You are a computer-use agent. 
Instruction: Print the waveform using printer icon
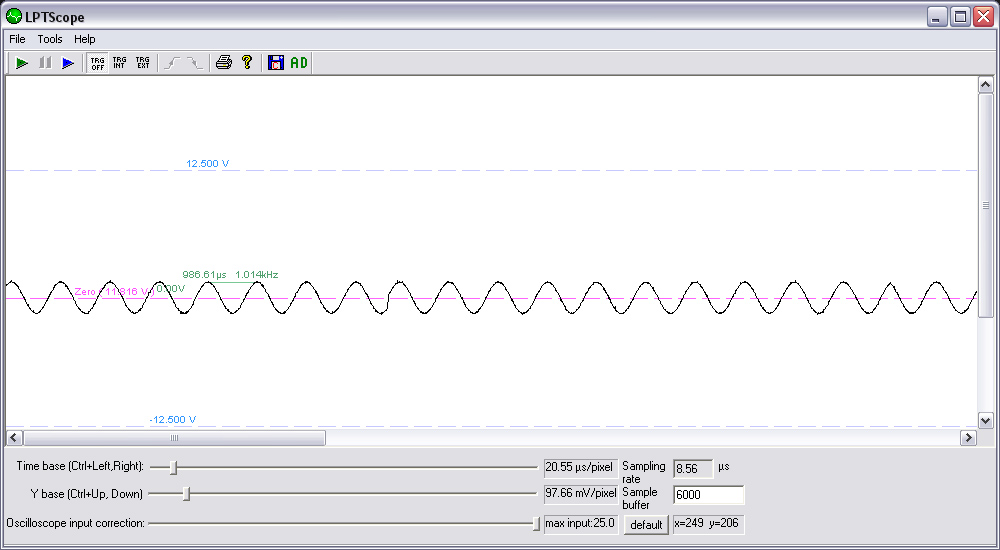pos(224,63)
